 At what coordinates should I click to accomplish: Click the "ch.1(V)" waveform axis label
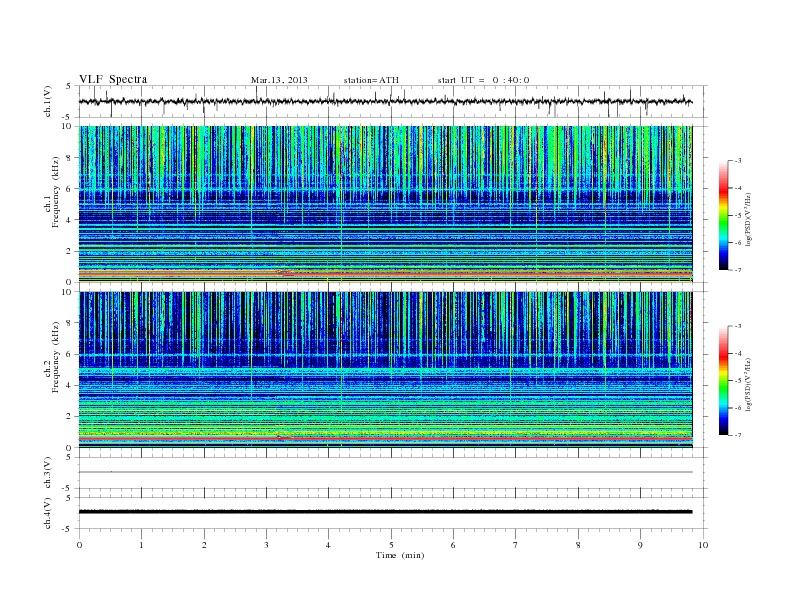(48, 101)
